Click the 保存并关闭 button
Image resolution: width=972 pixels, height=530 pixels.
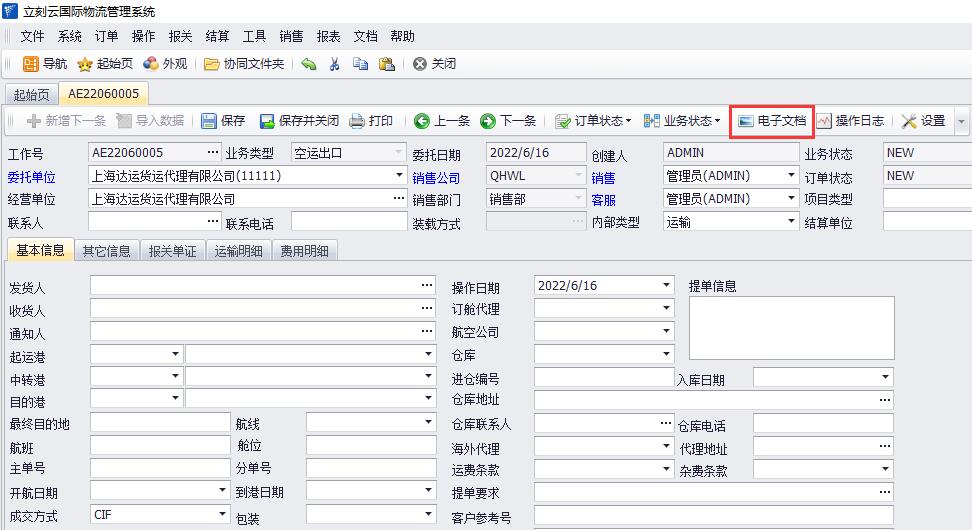(299, 121)
